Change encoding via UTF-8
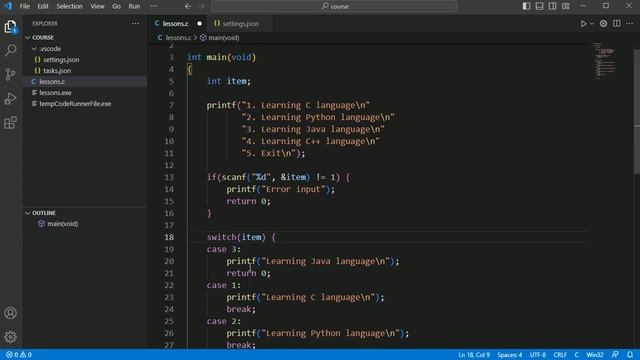Viewport: 640px width, 360px height. pos(538,355)
